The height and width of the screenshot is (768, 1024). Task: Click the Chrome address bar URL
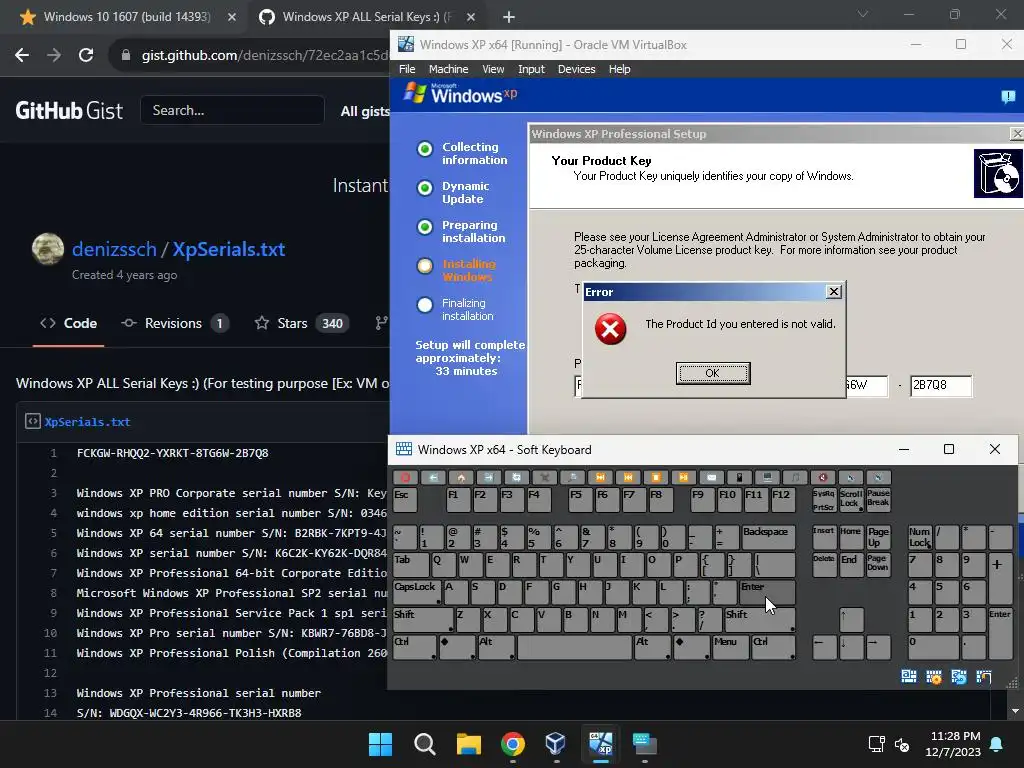[x=264, y=56]
